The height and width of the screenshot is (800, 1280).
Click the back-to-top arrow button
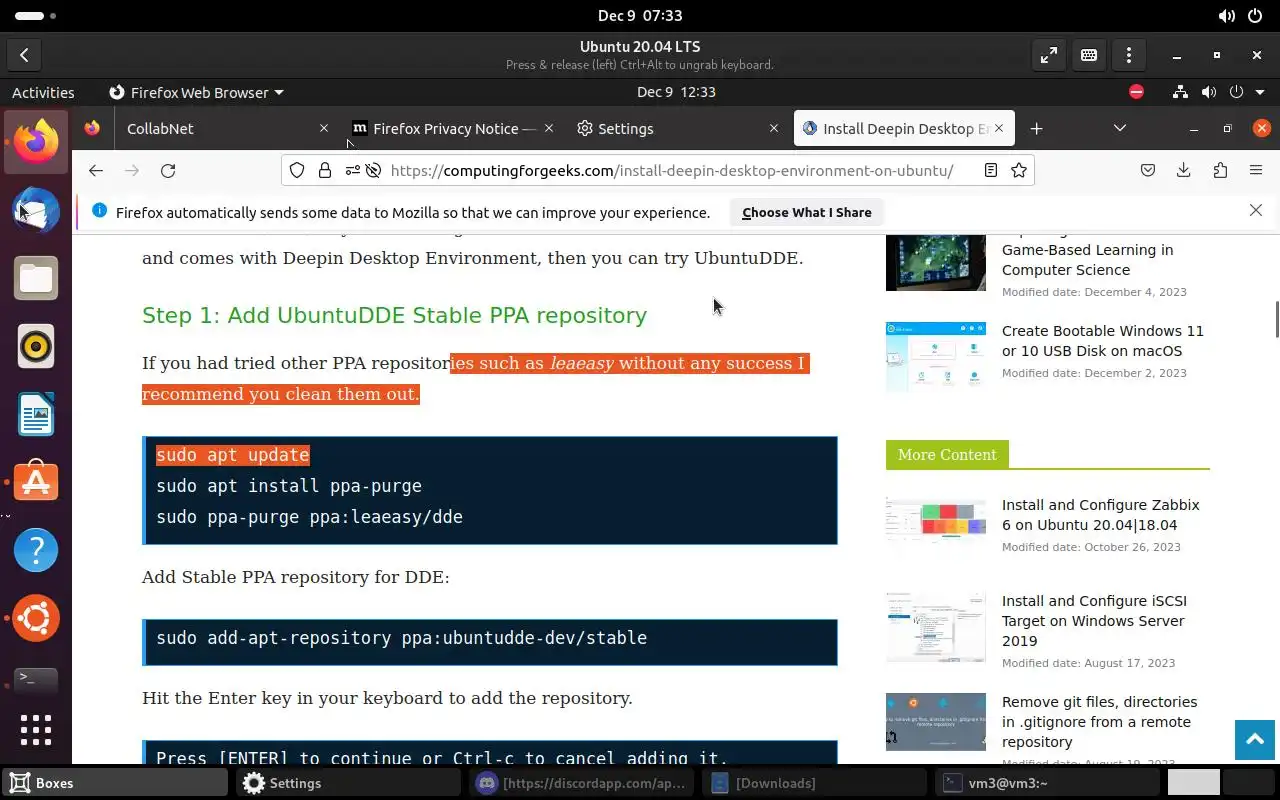coord(1254,740)
